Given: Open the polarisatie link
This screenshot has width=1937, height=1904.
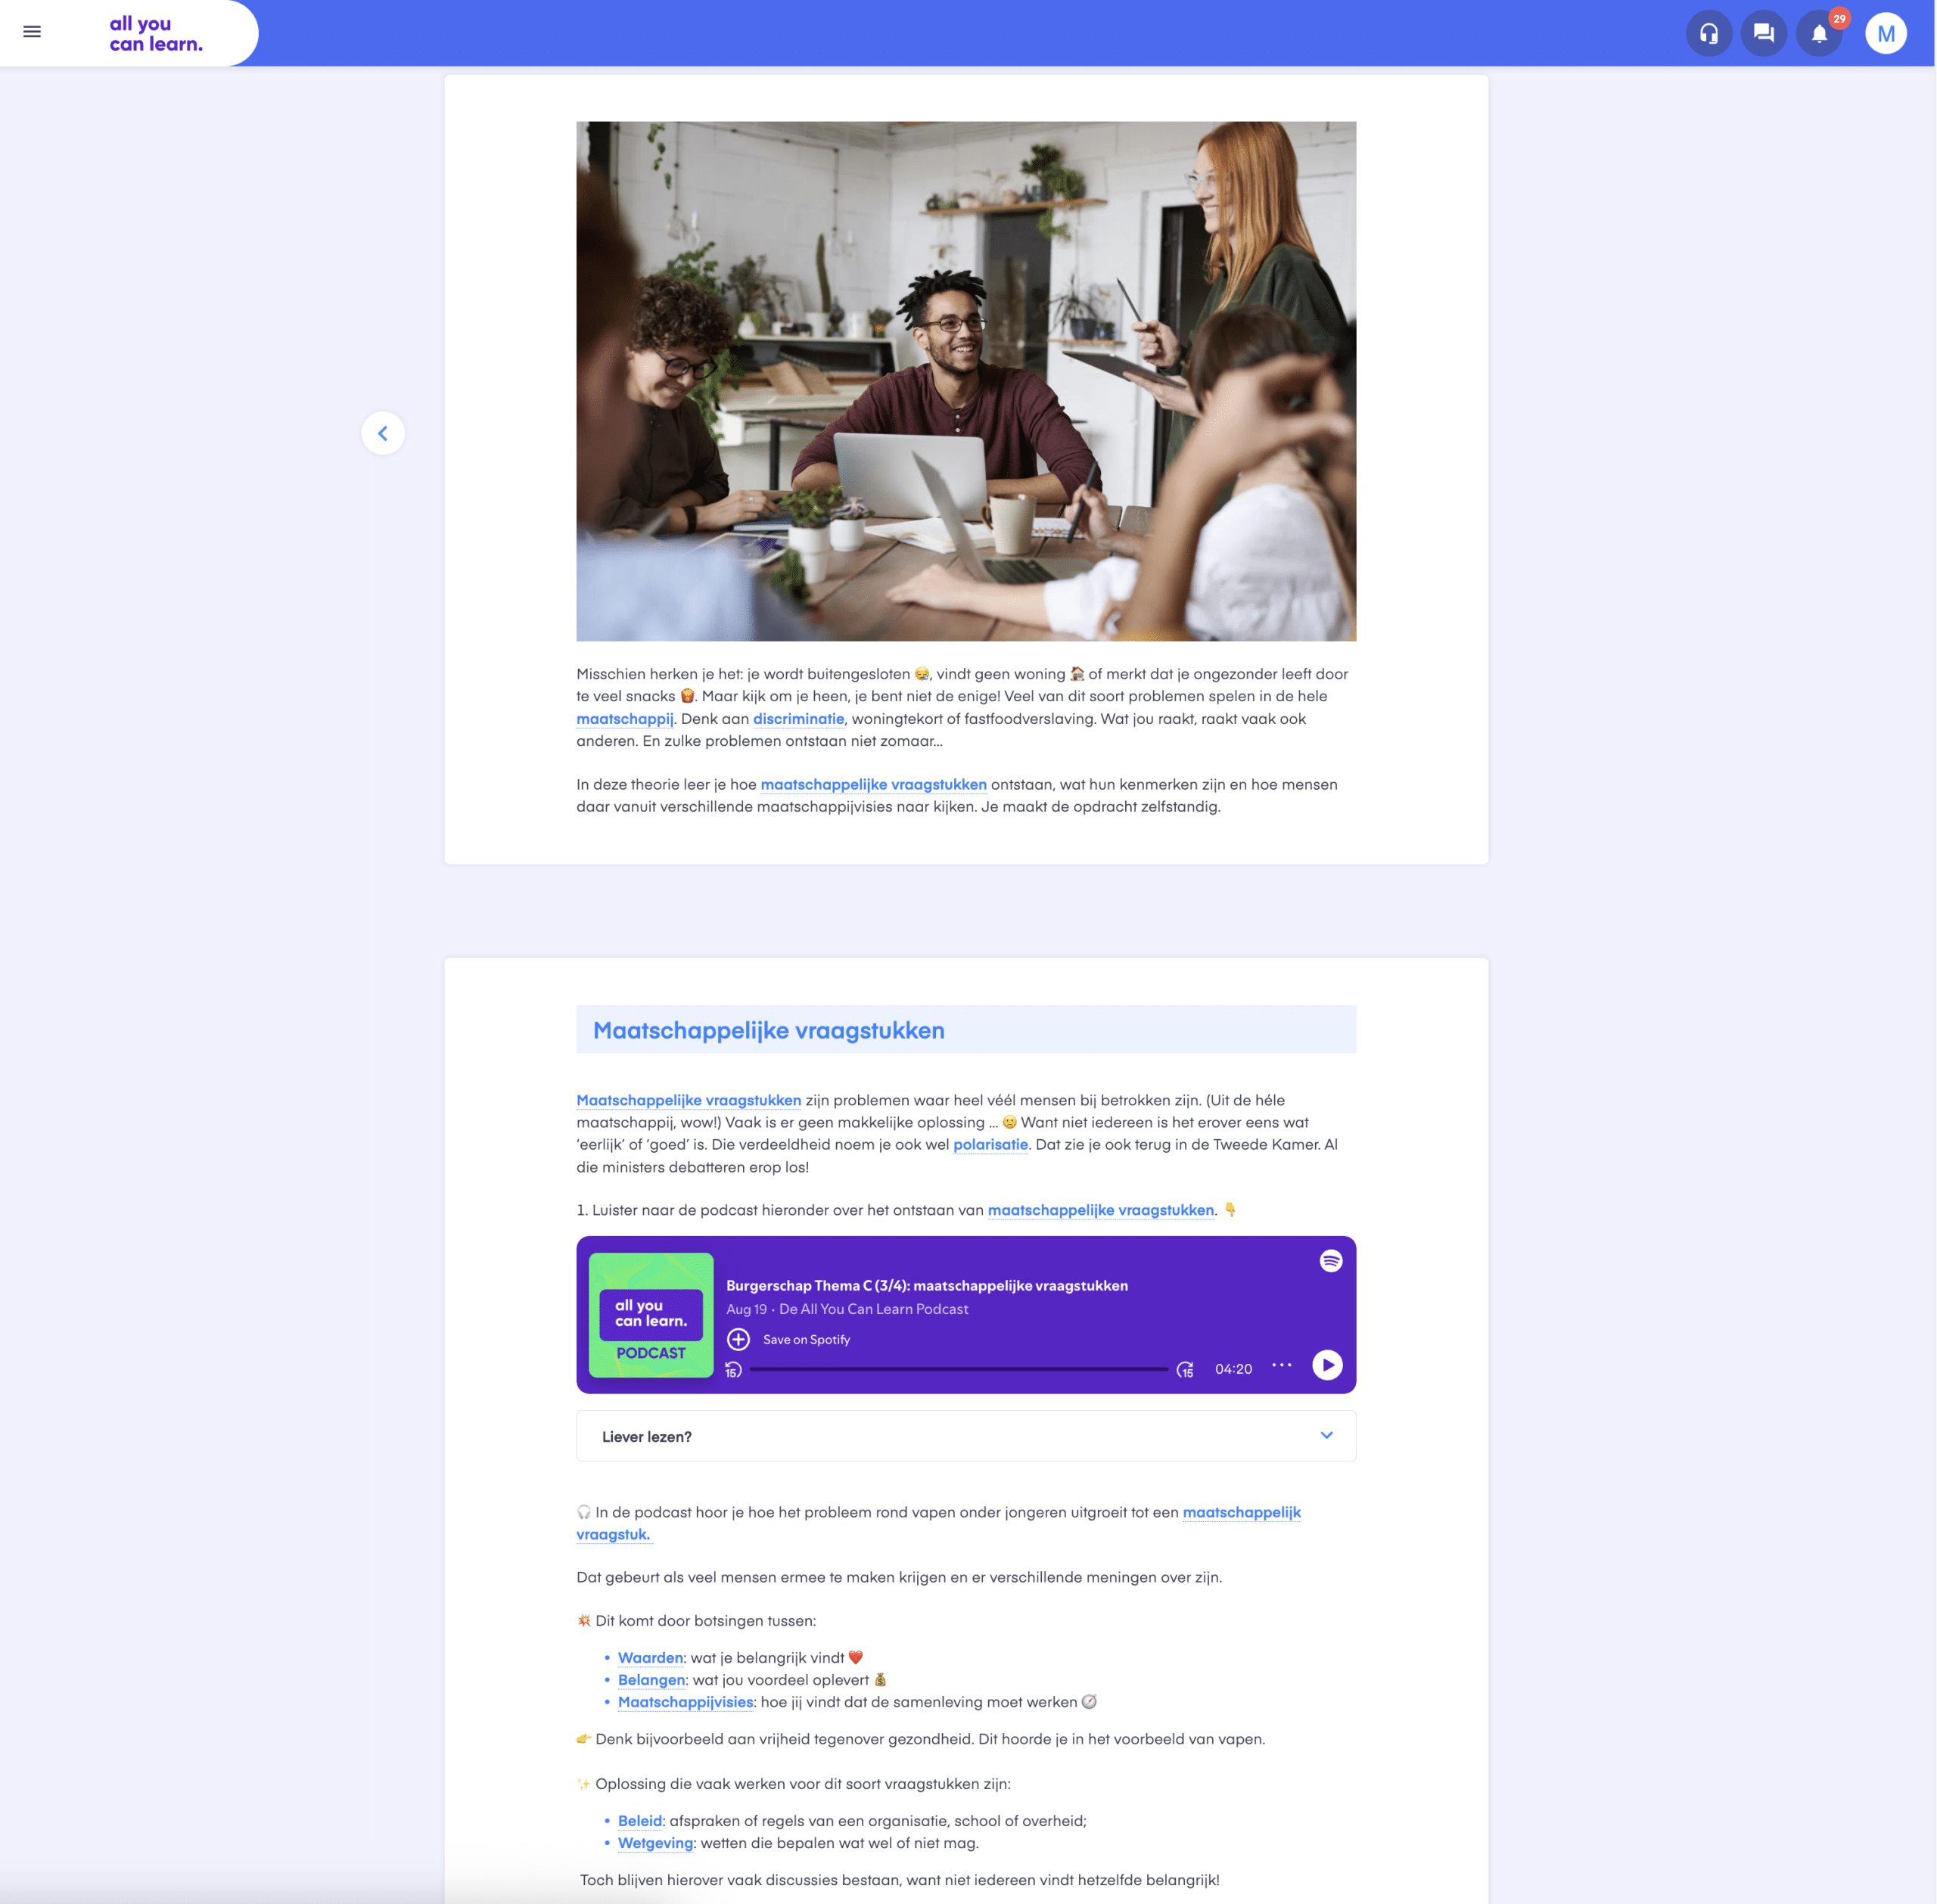Looking at the screenshot, I should (990, 1145).
